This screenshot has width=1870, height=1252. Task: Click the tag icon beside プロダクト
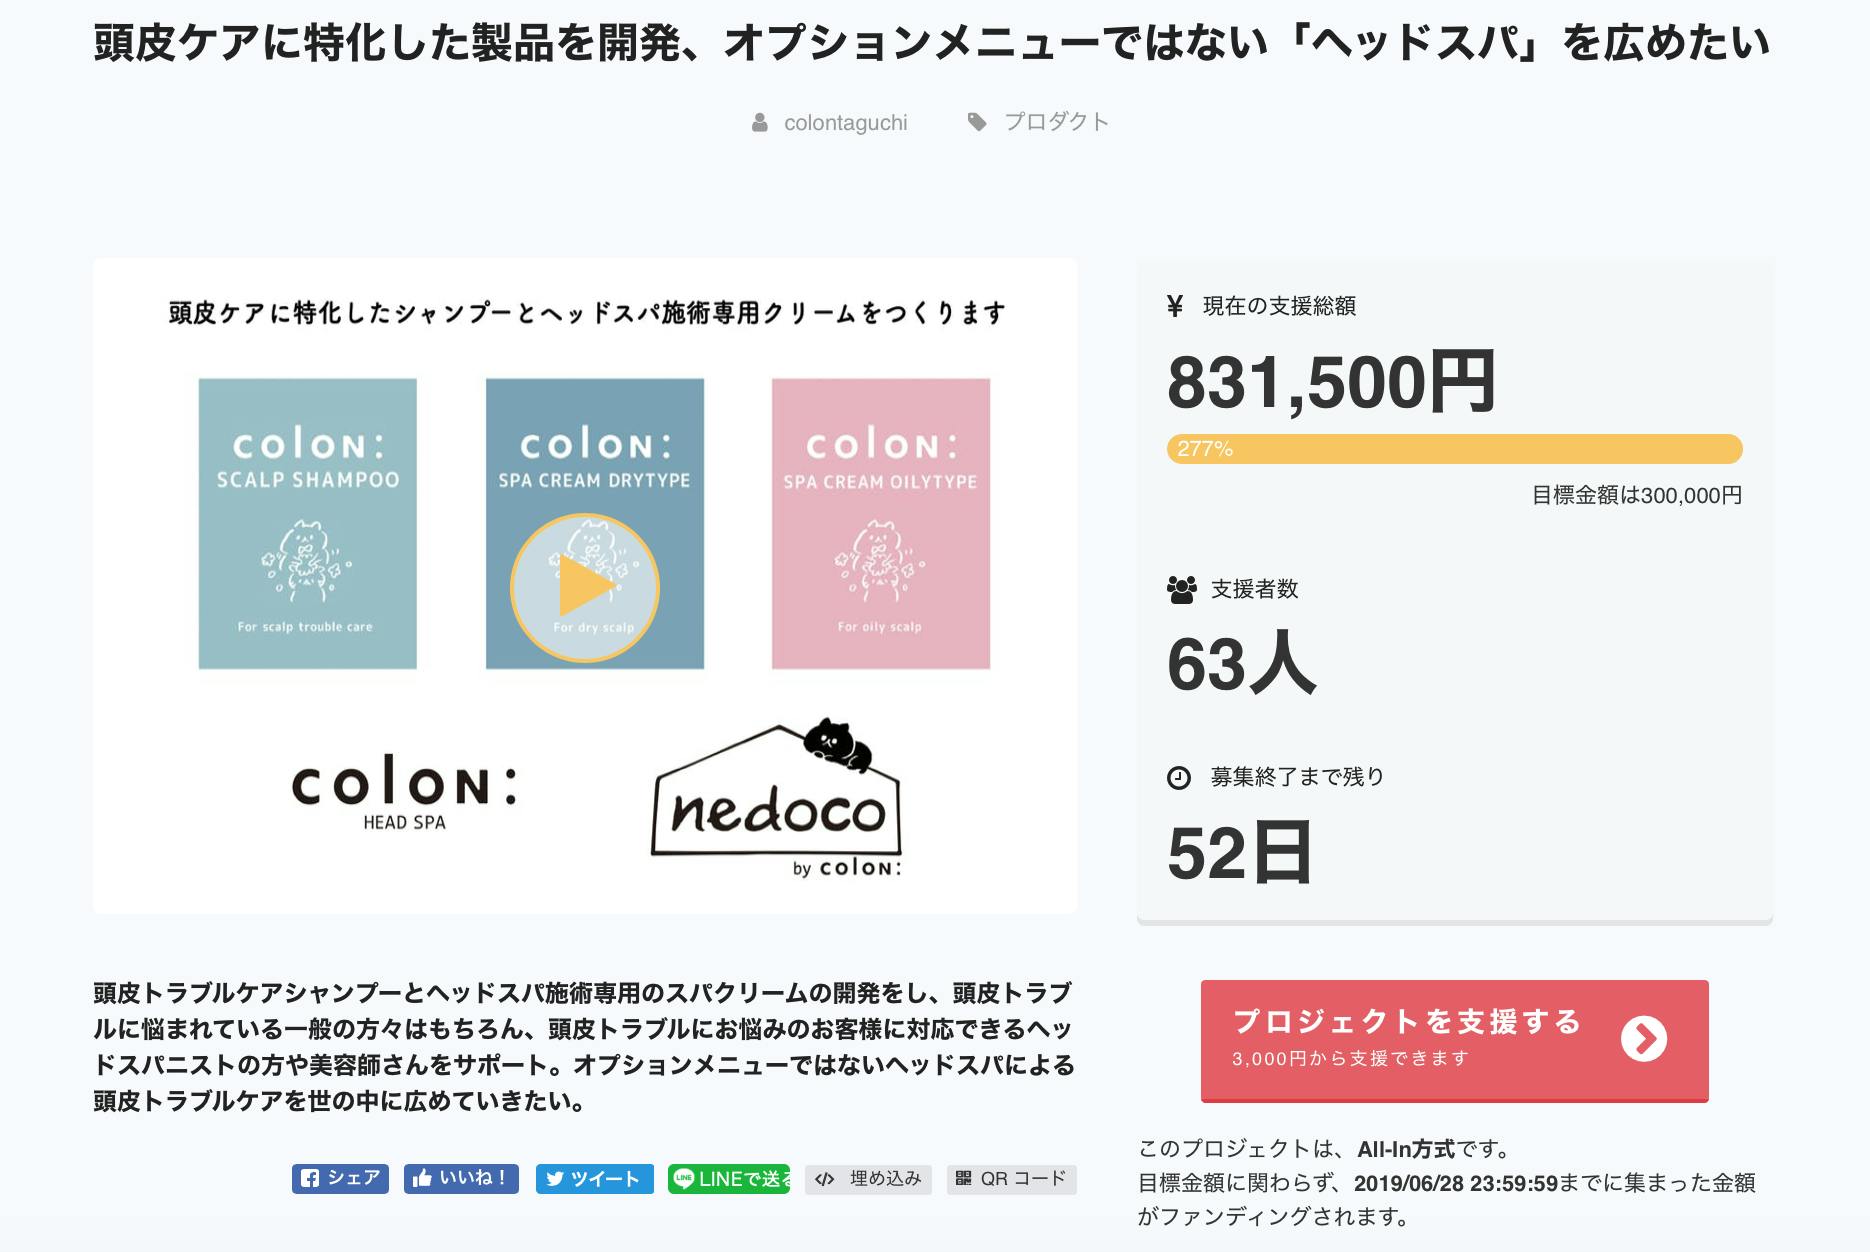[x=977, y=122]
